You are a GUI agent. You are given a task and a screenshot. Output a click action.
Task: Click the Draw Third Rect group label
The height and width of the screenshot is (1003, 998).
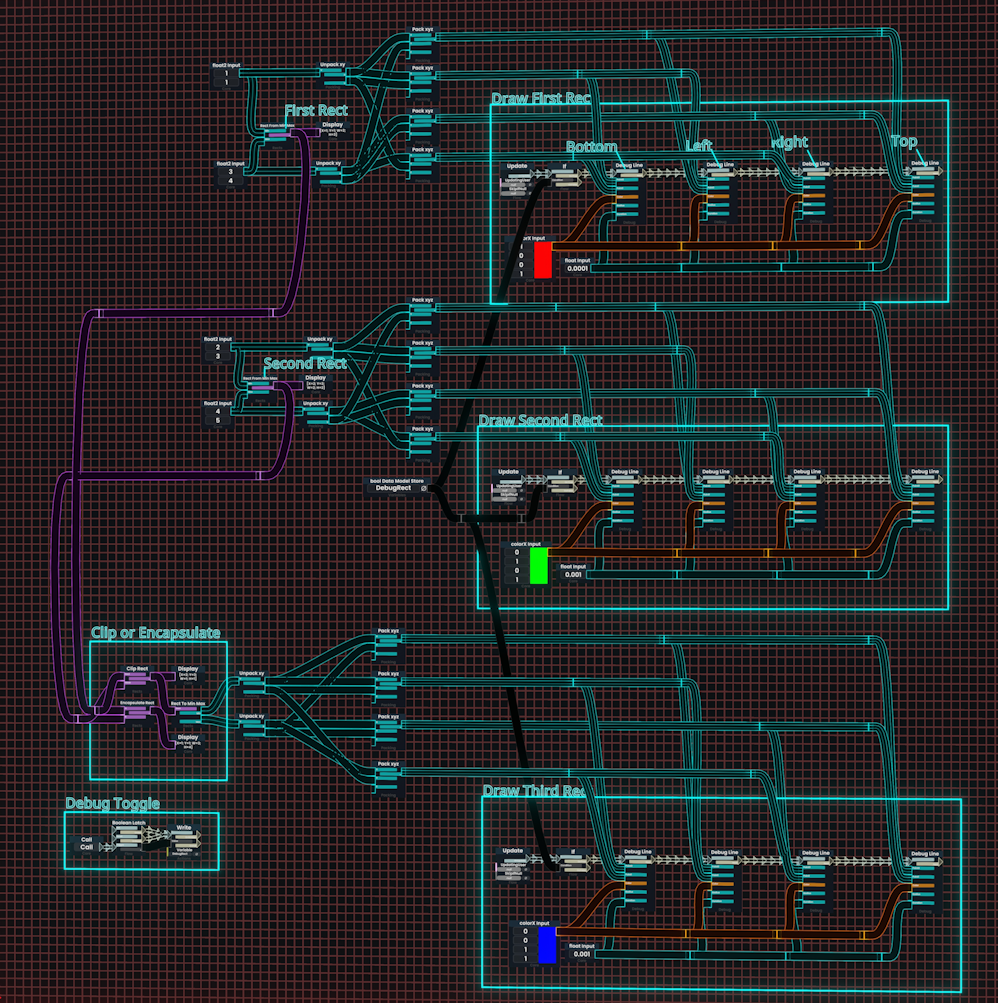point(533,791)
